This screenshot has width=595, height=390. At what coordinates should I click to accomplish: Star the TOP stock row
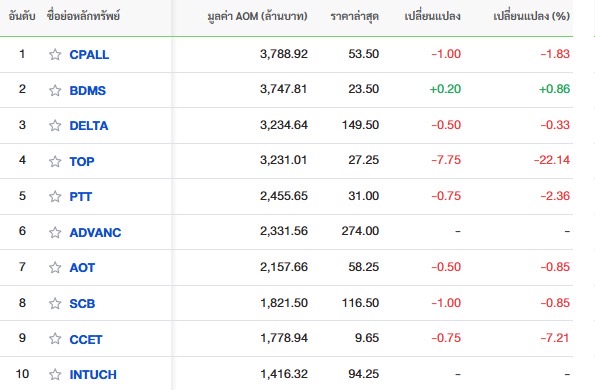point(55,161)
